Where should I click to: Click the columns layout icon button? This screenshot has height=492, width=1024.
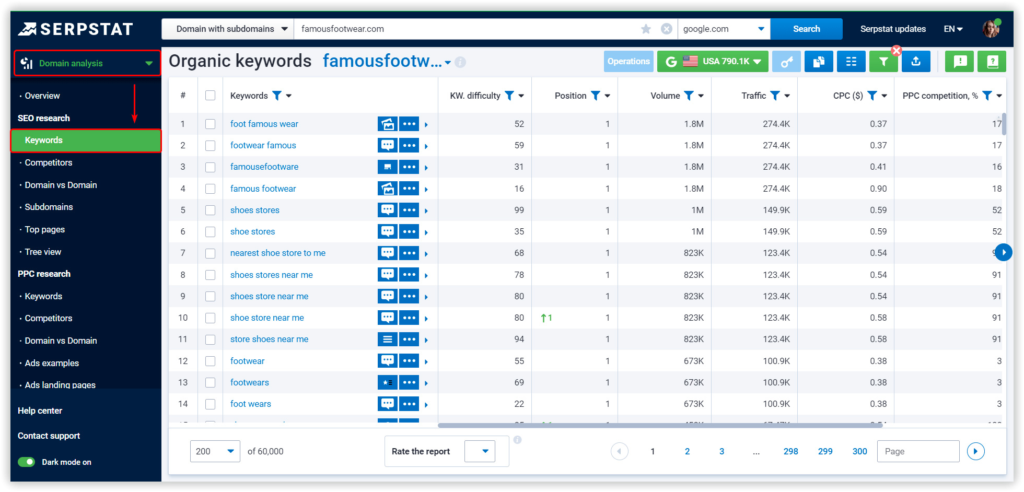(x=851, y=61)
